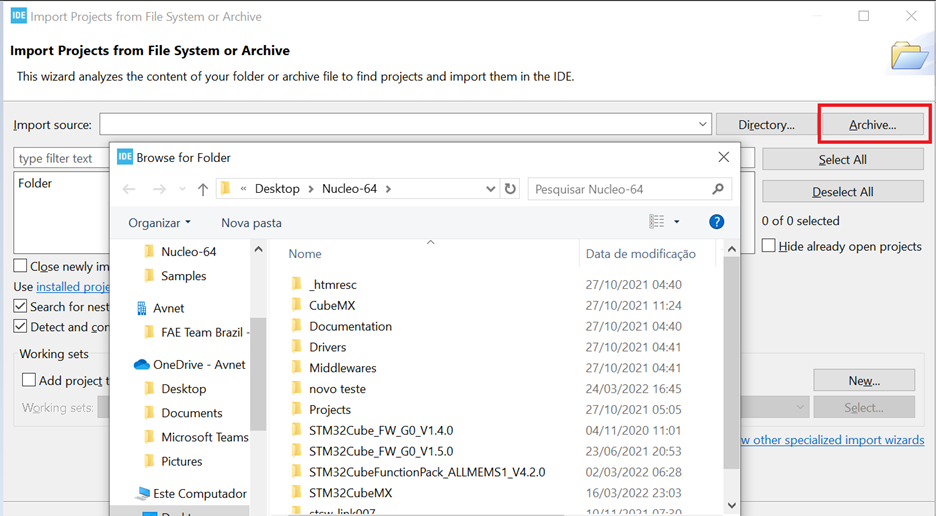Click Desktop in the address path
The image size is (936, 516).
[277, 189]
